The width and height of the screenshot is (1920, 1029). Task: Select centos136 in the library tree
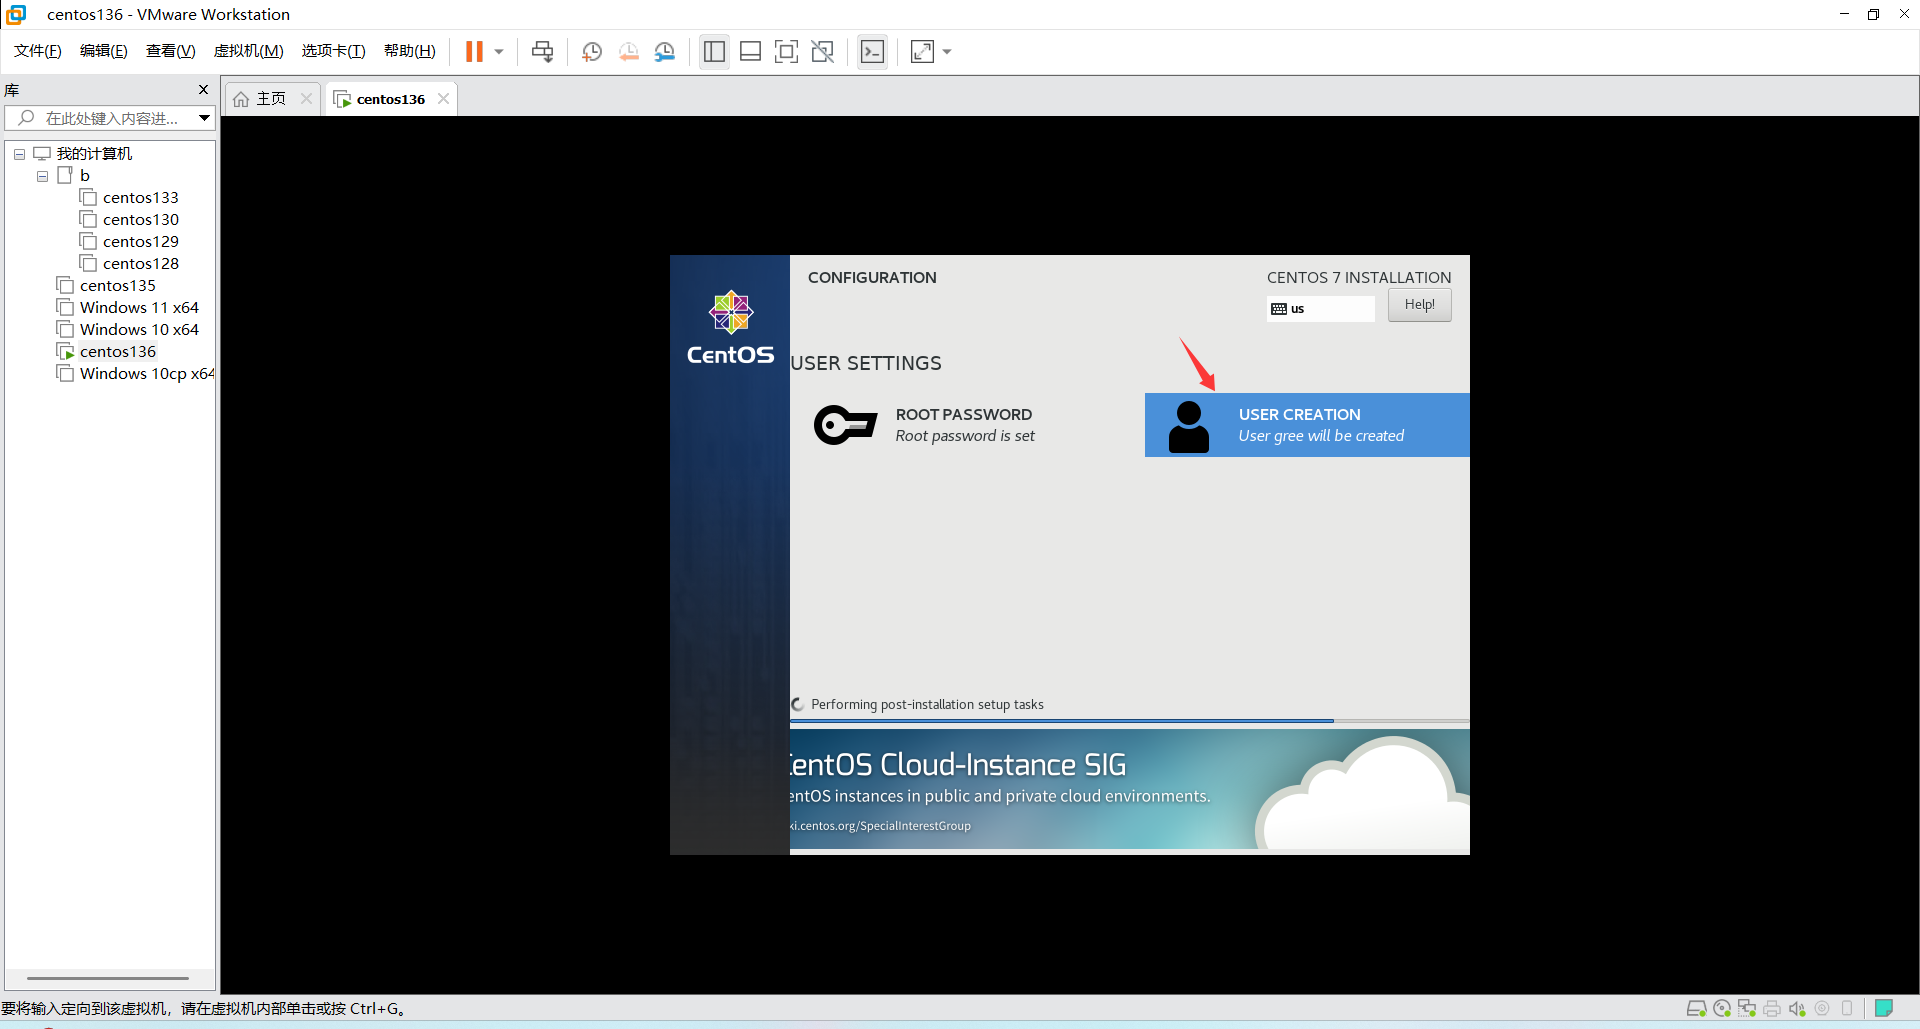click(x=117, y=351)
